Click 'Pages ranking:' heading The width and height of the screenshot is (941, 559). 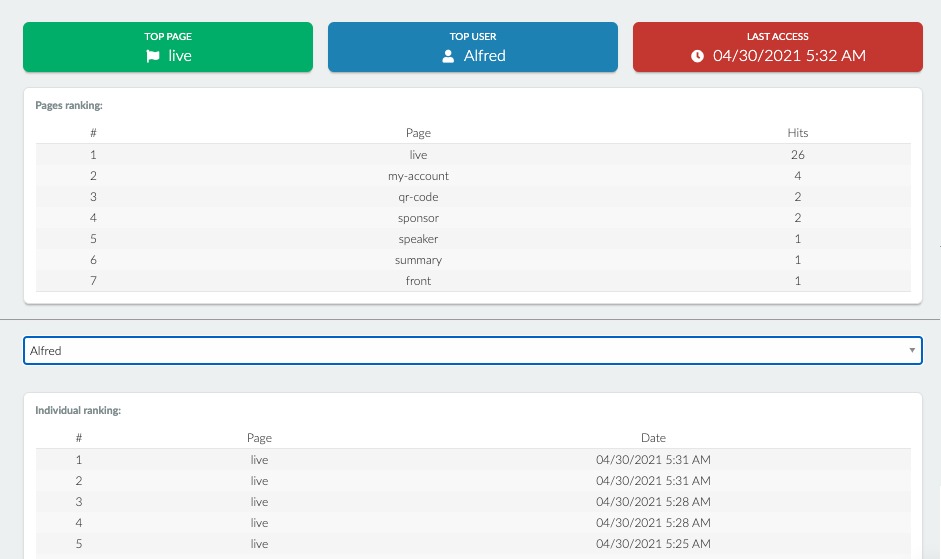69,105
